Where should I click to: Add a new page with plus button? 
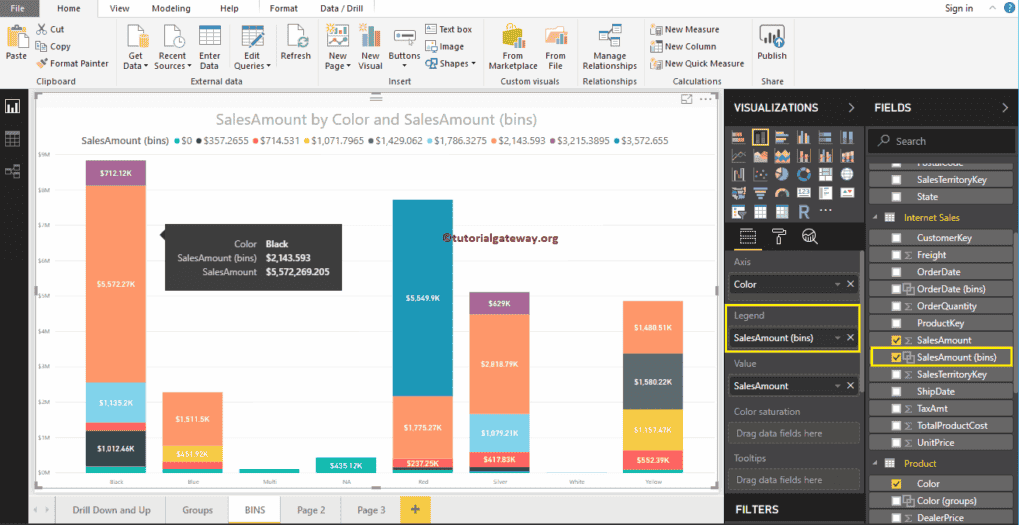pyautogui.click(x=415, y=510)
